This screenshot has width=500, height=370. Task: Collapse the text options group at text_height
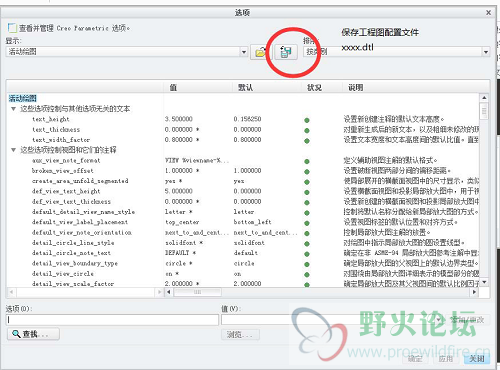[13, 109]
